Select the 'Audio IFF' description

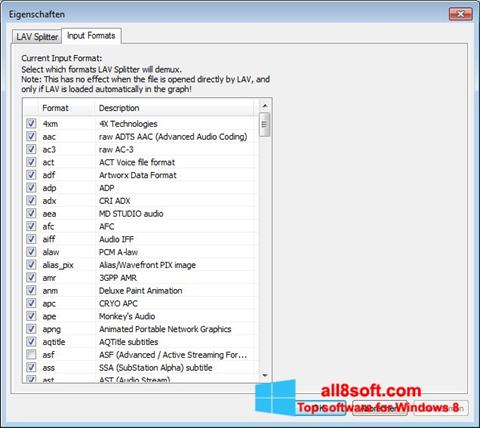[116, 239]
